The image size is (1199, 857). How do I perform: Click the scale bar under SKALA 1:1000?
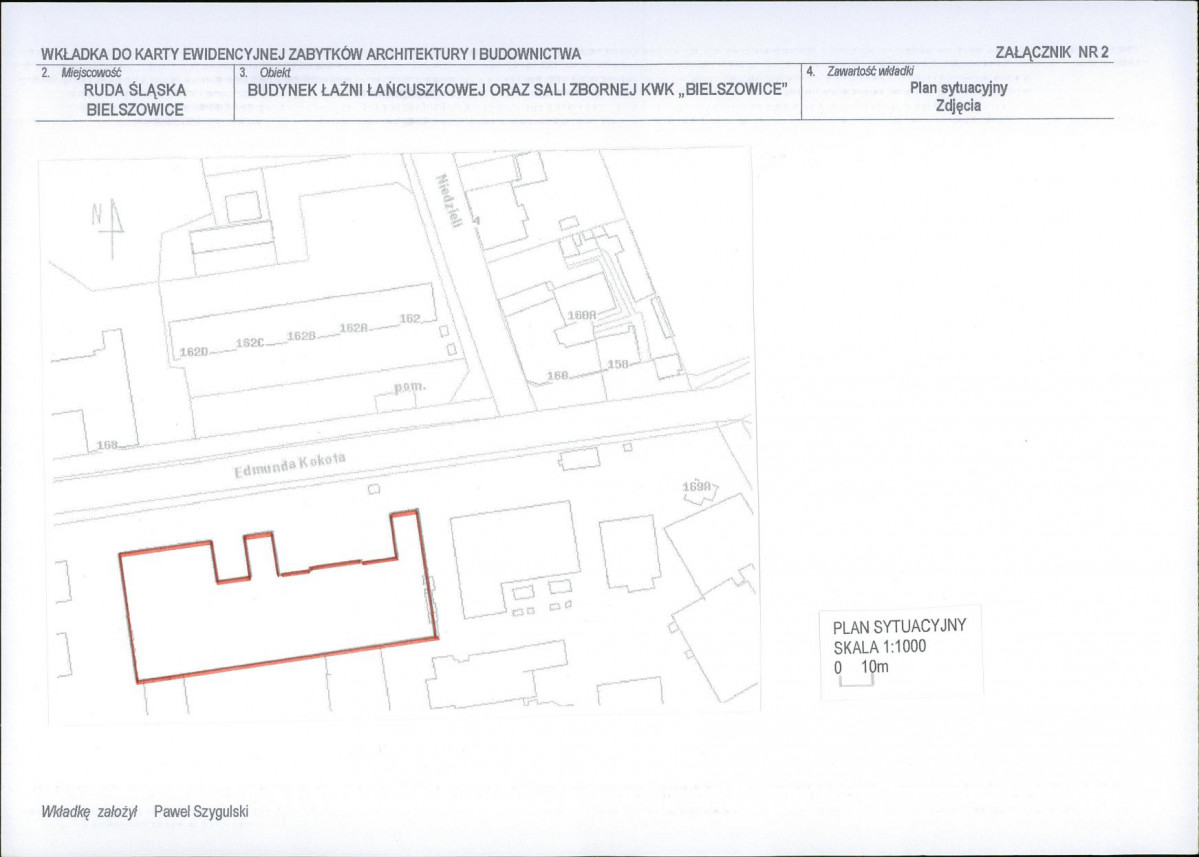pyautogui.click(x=856, y=680)
